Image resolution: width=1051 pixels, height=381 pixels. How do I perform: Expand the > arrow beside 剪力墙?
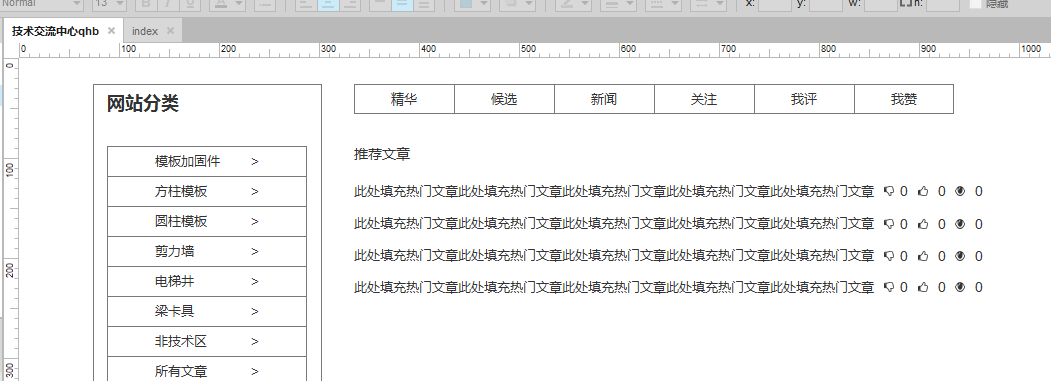(x=255, y=252)
